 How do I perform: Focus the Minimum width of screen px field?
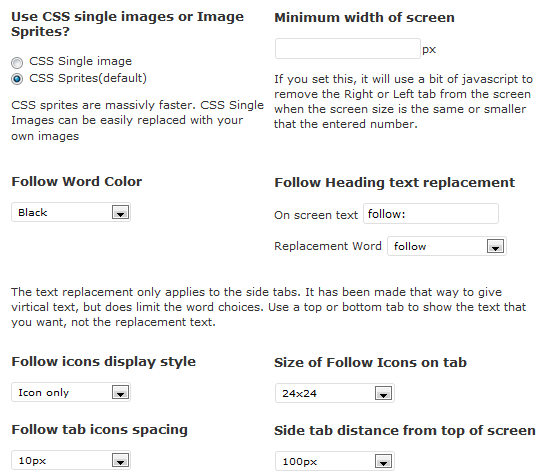(x=348, y=49)
